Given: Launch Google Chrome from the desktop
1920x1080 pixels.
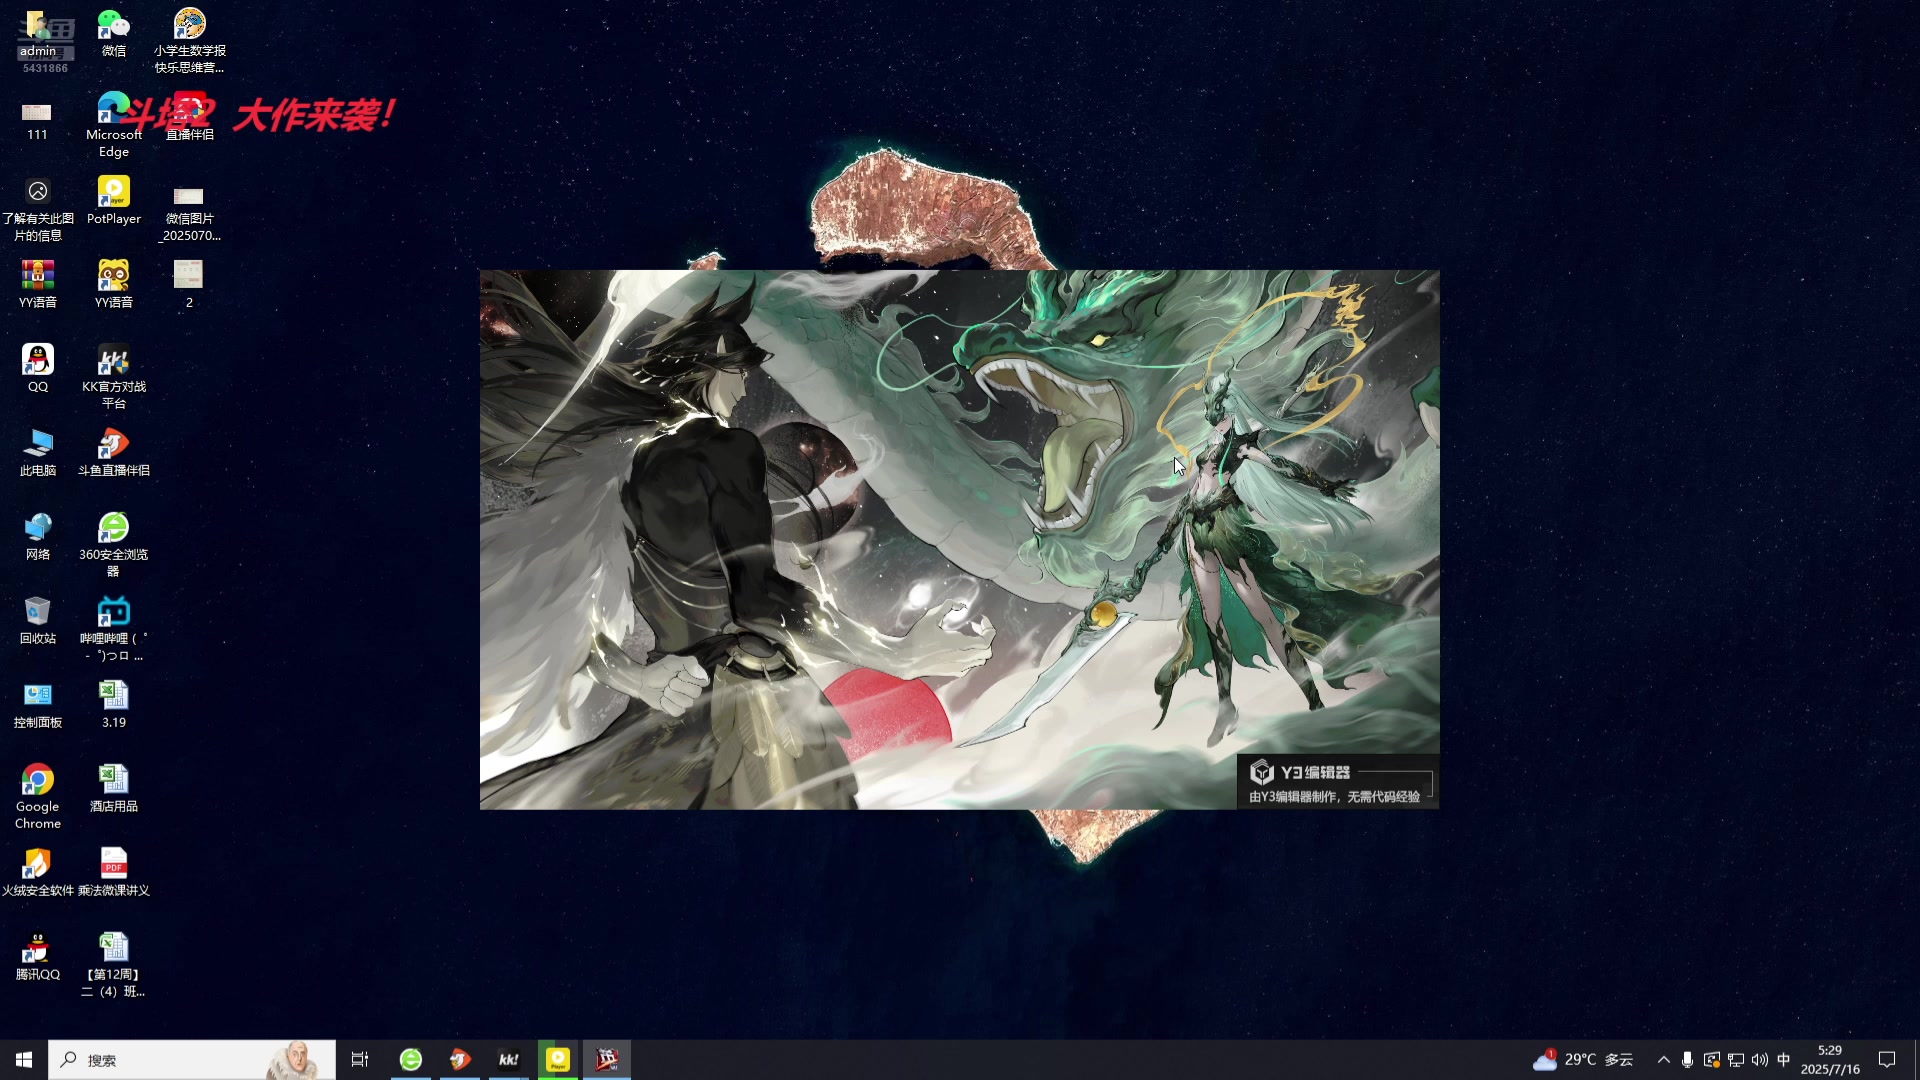Looking at the screenshot, I should click(38, 797).
